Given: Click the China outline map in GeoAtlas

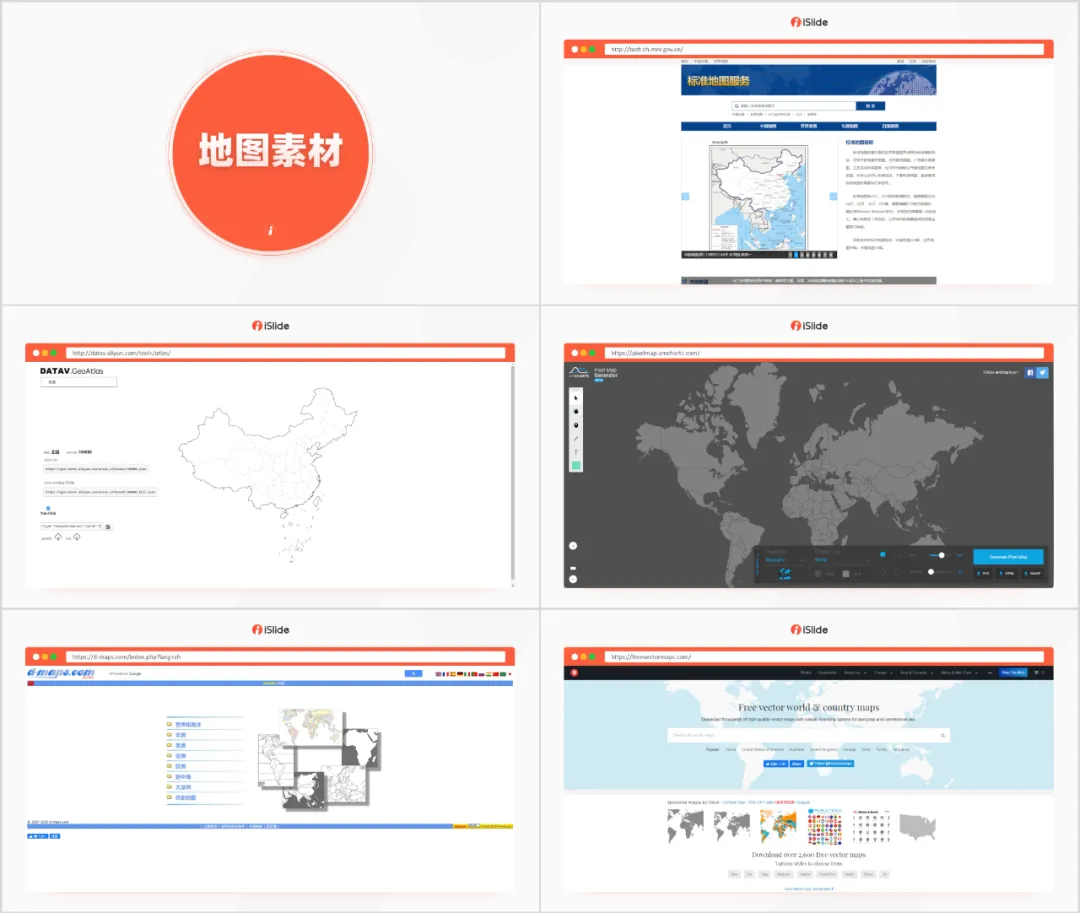Looking at the screenshot, I should 269,475.
